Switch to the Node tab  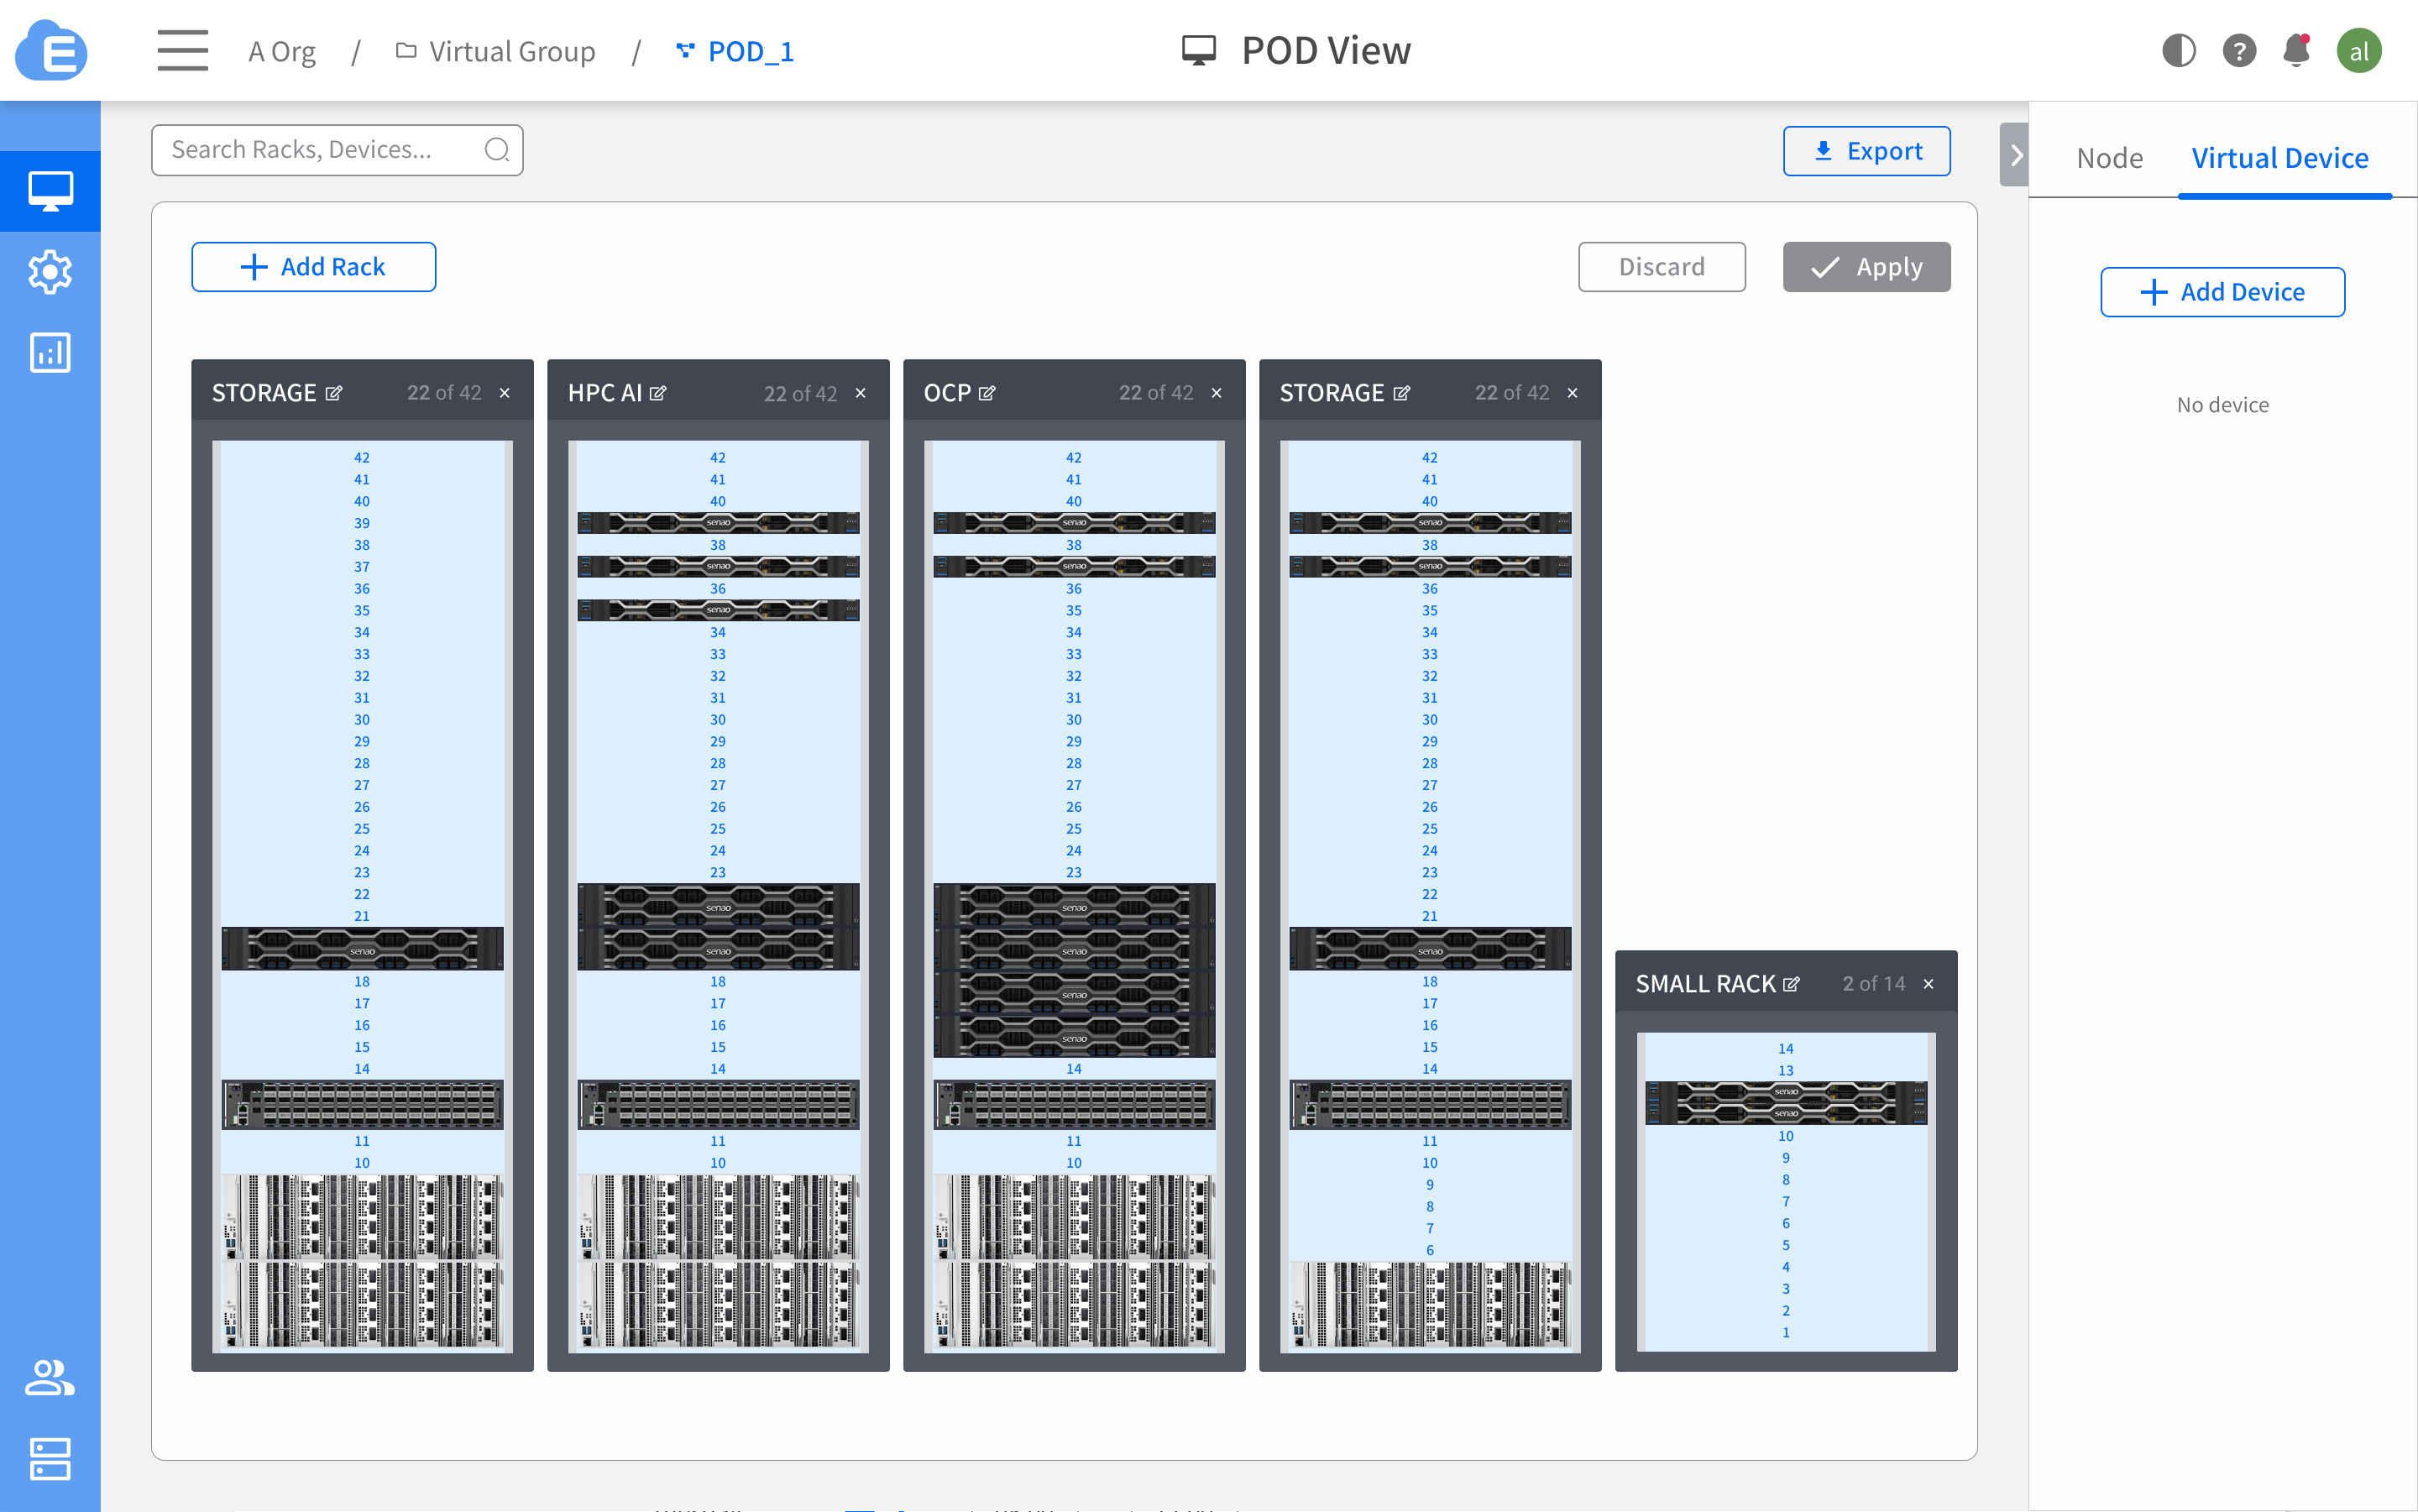[x=2109, y=158]
